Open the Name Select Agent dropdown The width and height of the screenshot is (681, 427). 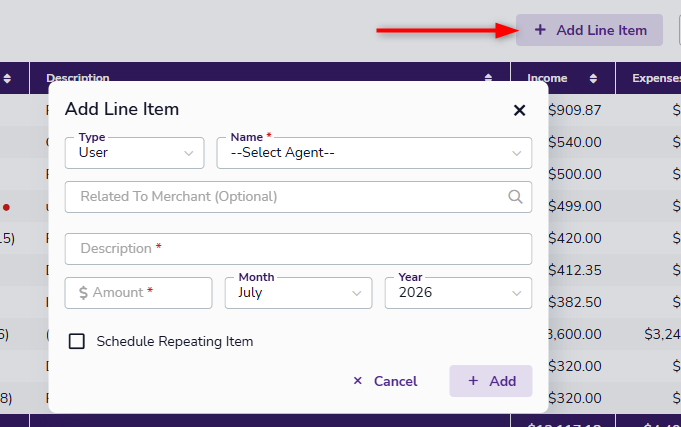click(x=374, y=153)
